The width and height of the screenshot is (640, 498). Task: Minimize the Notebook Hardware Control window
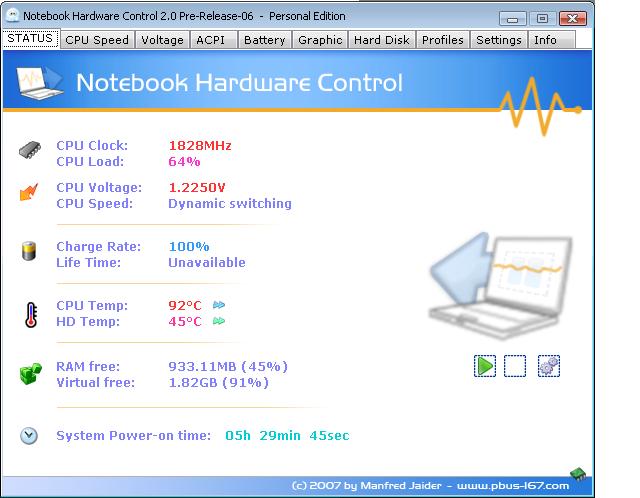coord(513,18)
